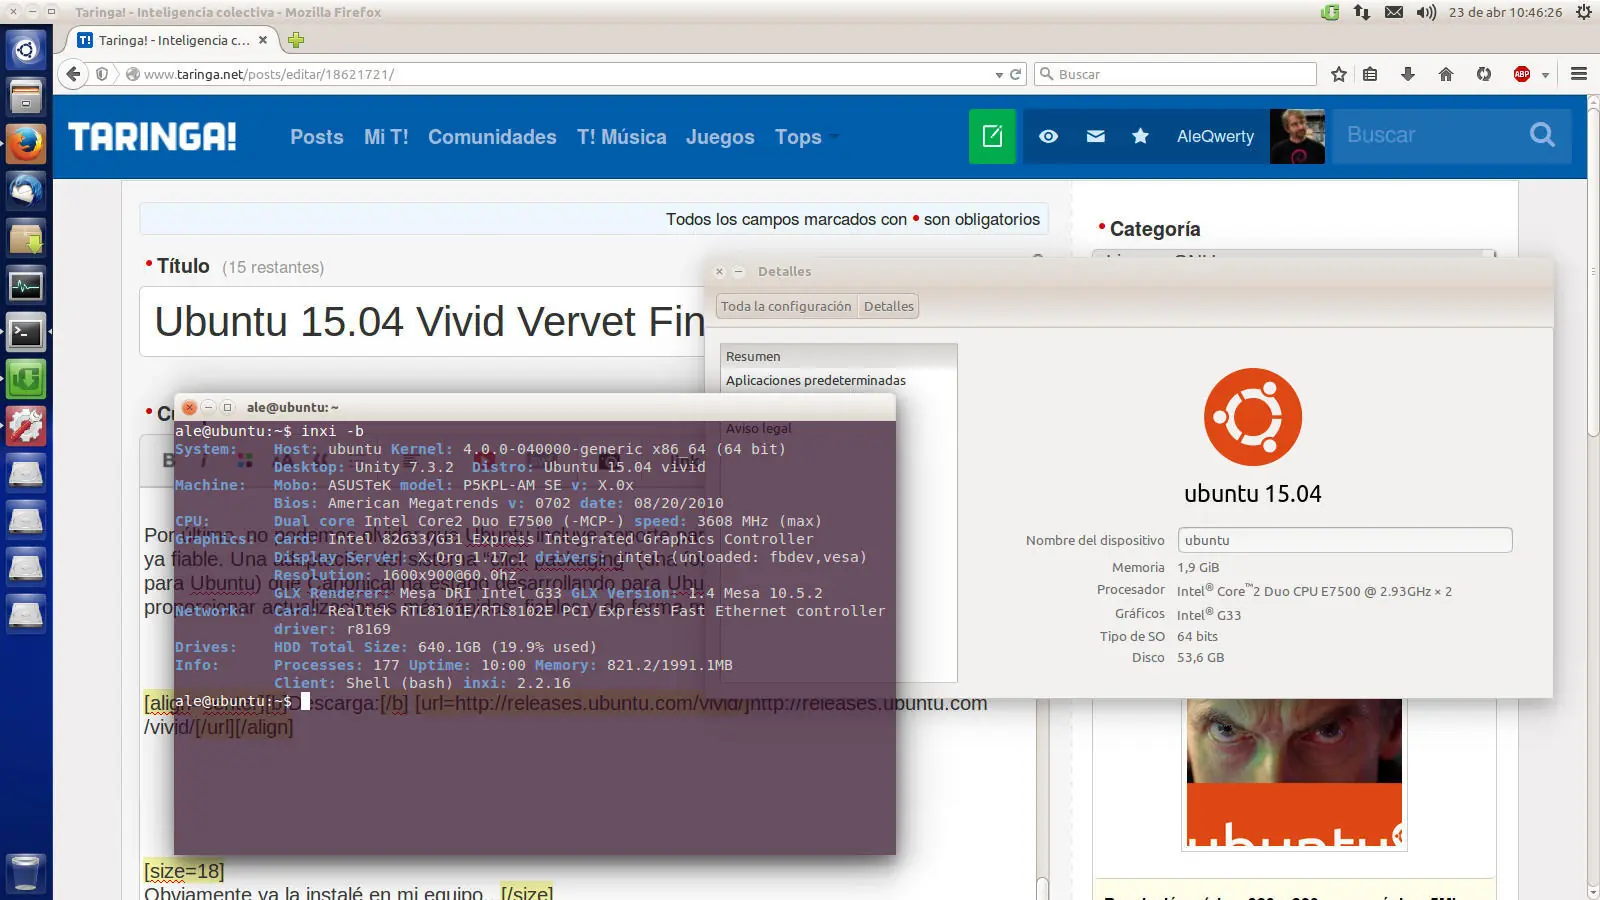Screen dimensions: 1600x900
Task: Open Taringa favorites star icon
Action: coord(1140,136)
